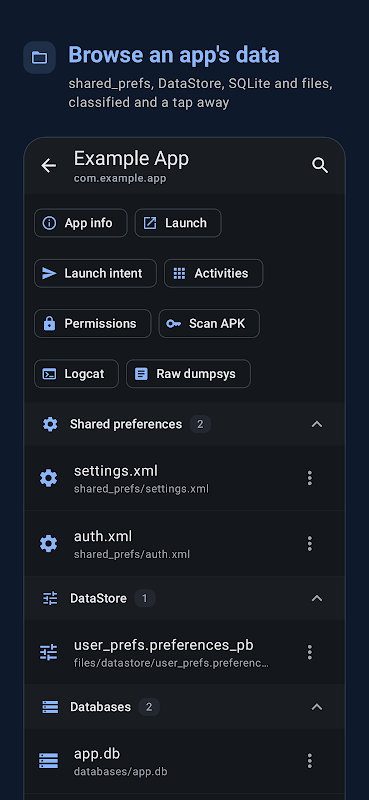Open the Logcat terminal chip
369x800 pixels.
point(77,374)
